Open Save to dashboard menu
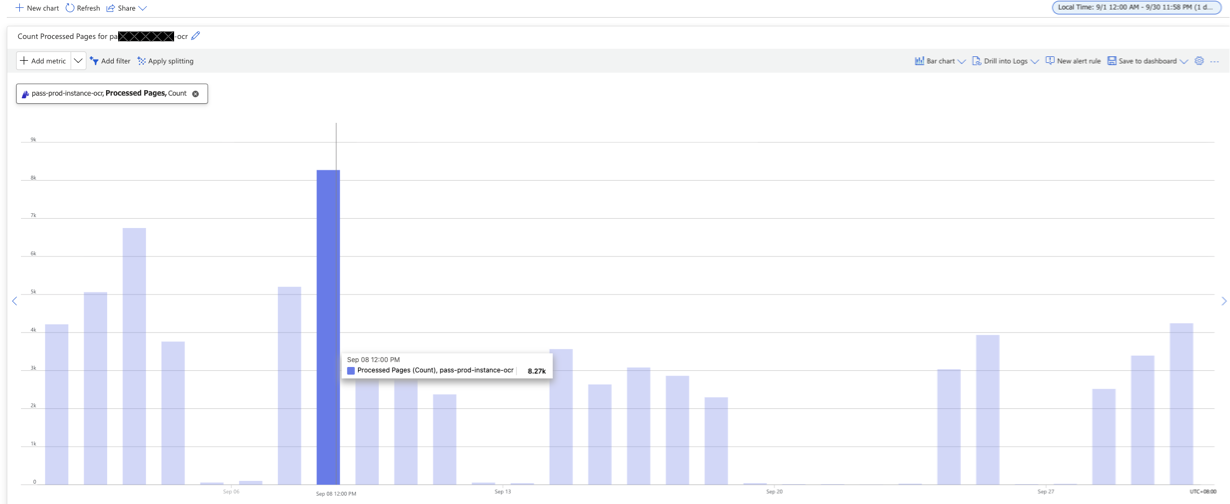This screenshot has height=504, width=1230. (x=1147, y=61)
